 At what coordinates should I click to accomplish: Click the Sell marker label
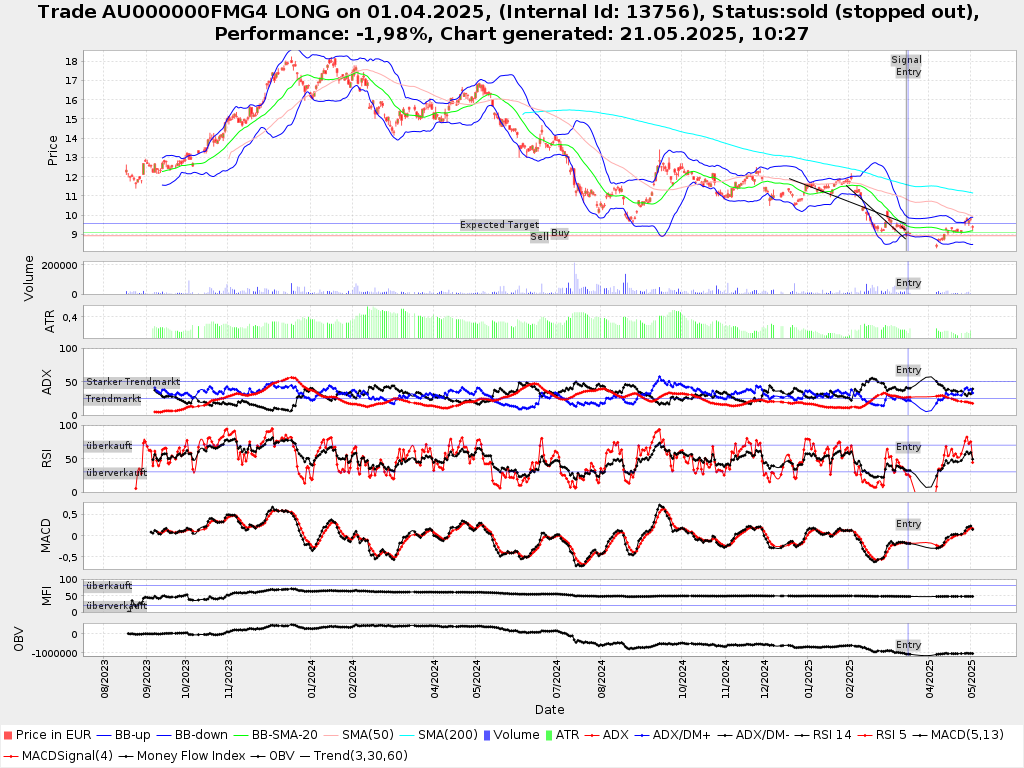[539, 237]
